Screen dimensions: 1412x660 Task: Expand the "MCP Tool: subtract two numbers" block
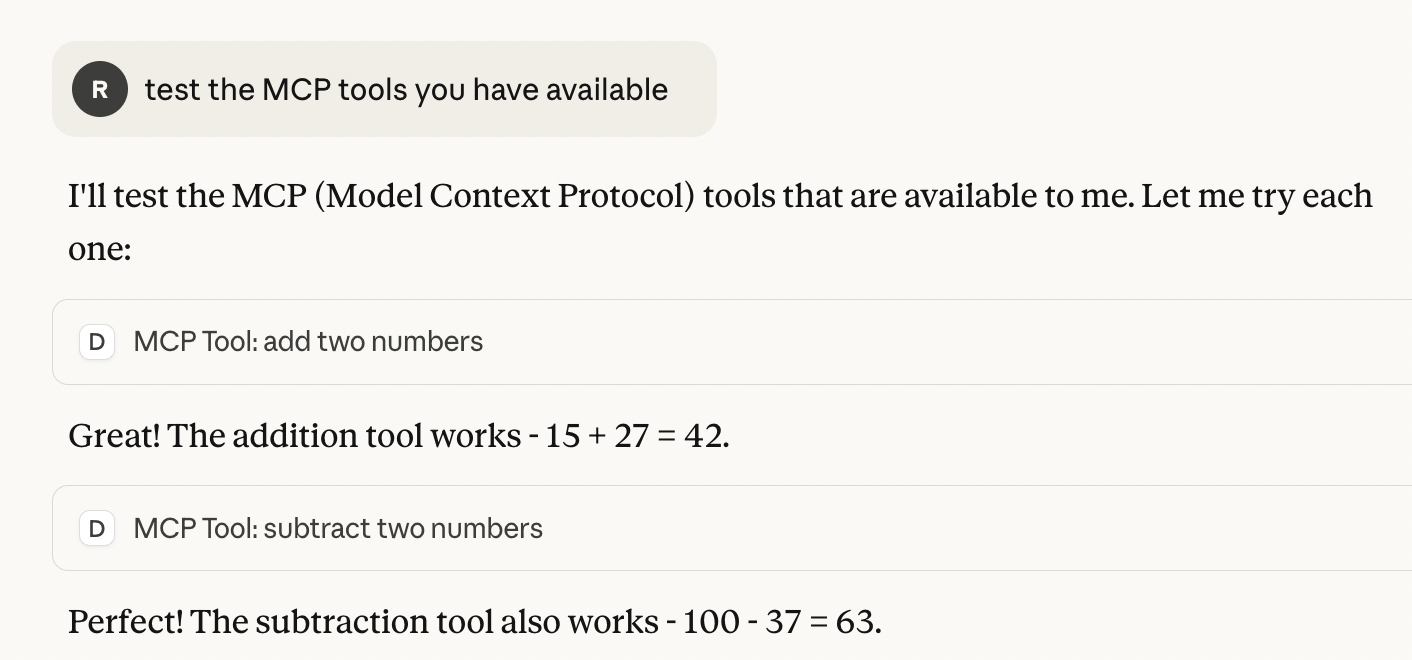[x=338, y=528]
